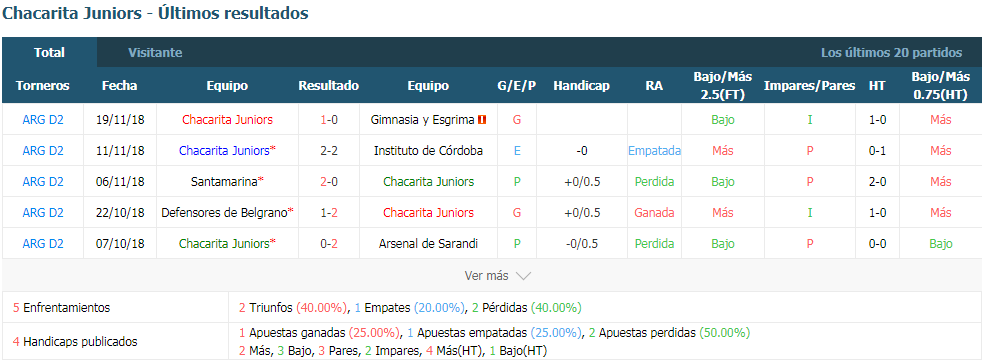Open Los últimos 20 partidos selector
Viewport: 982px width, 363px height.
(x=891, y=53)
